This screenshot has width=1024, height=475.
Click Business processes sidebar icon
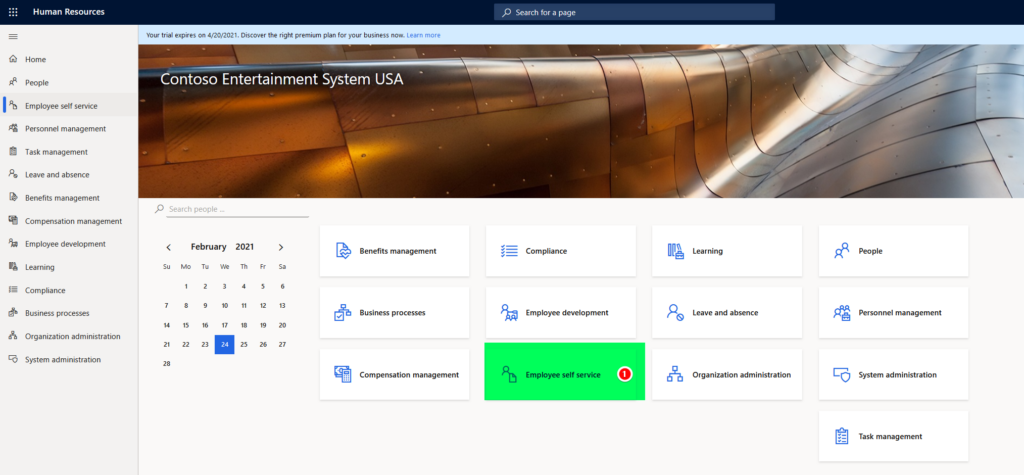12,313
